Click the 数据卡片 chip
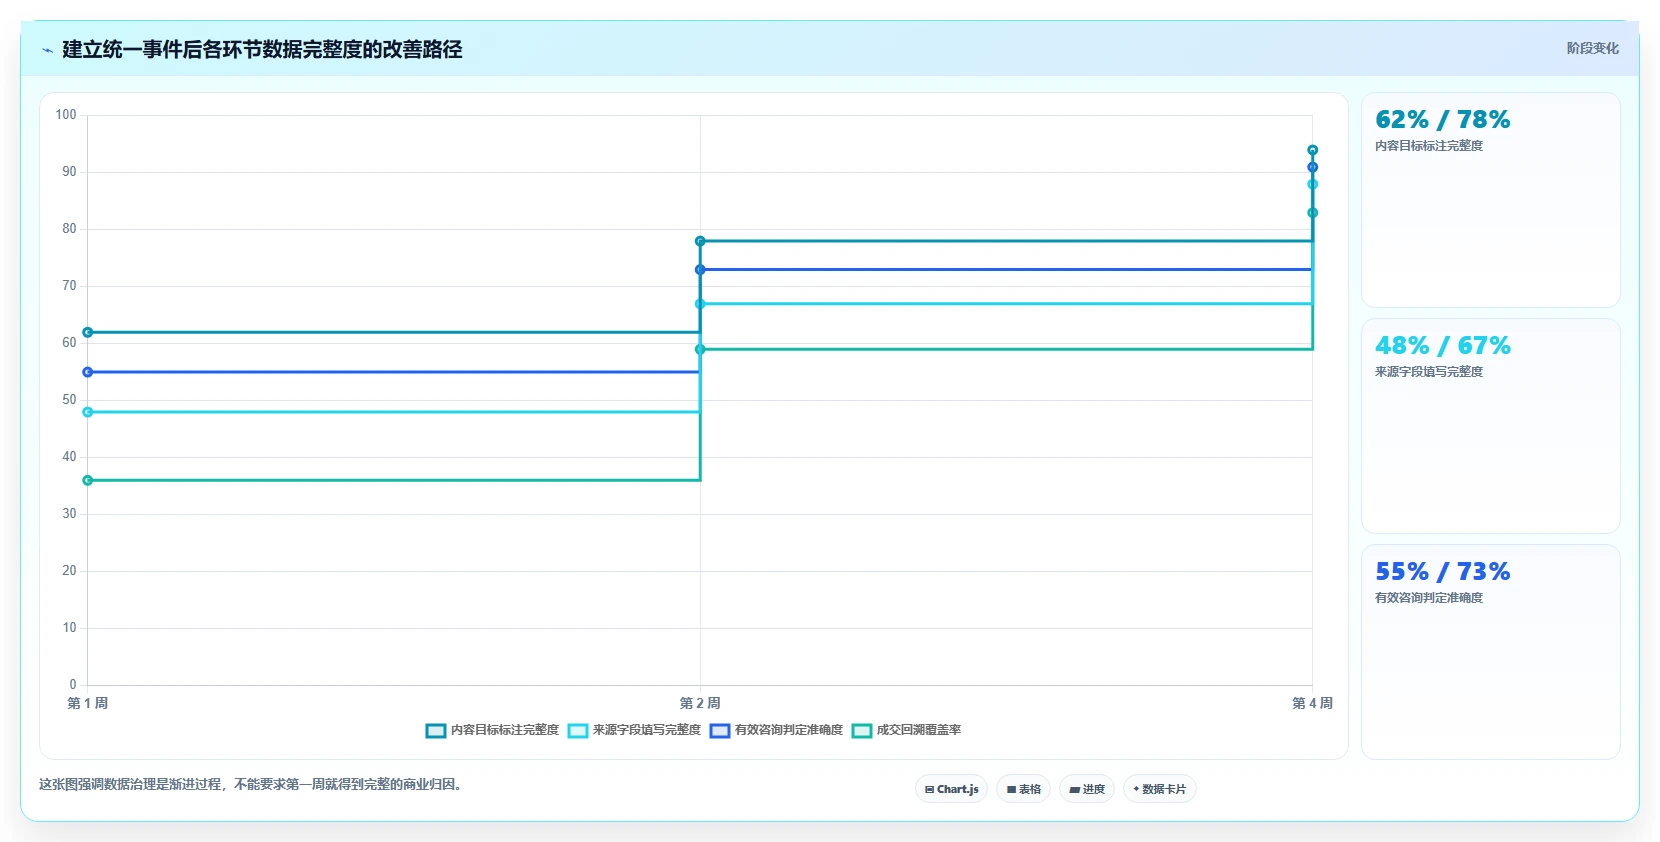This screenshot has height=842, width=1660. 1160,789
